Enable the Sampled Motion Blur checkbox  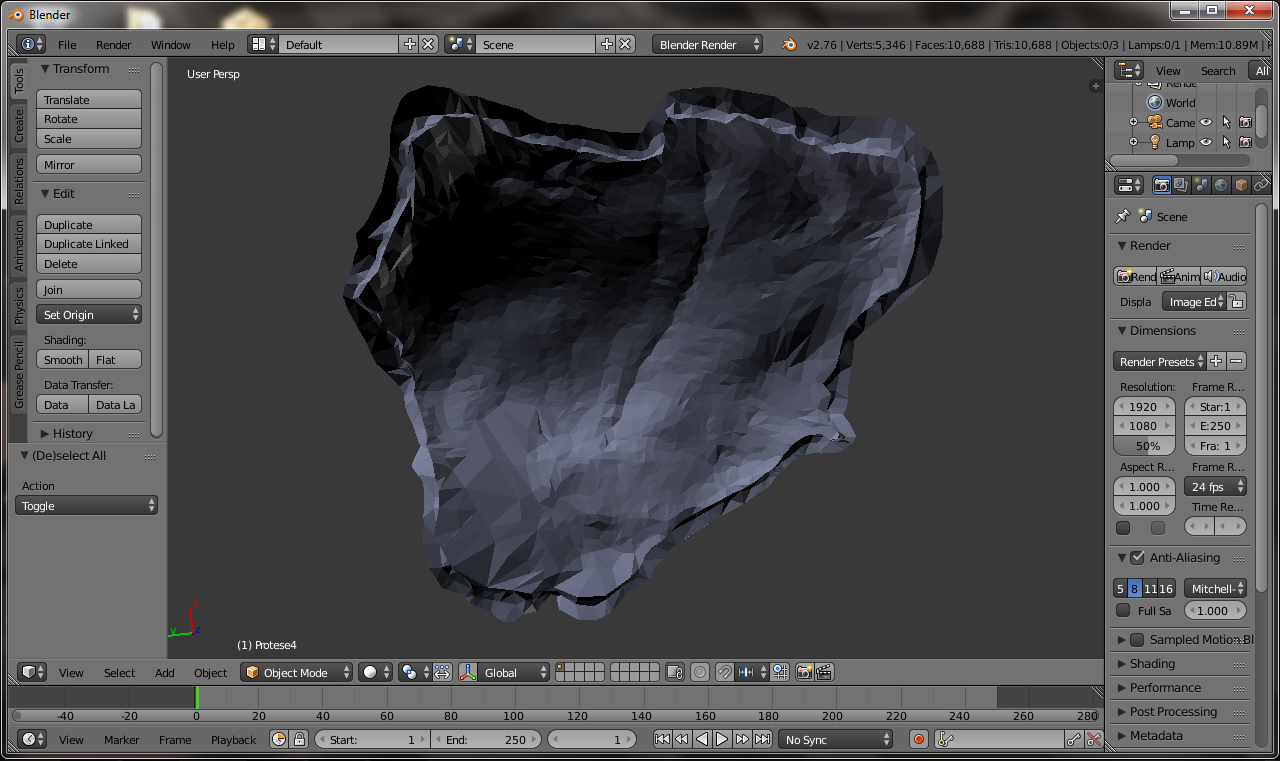pyautogui.click(x=1137, y=639)
